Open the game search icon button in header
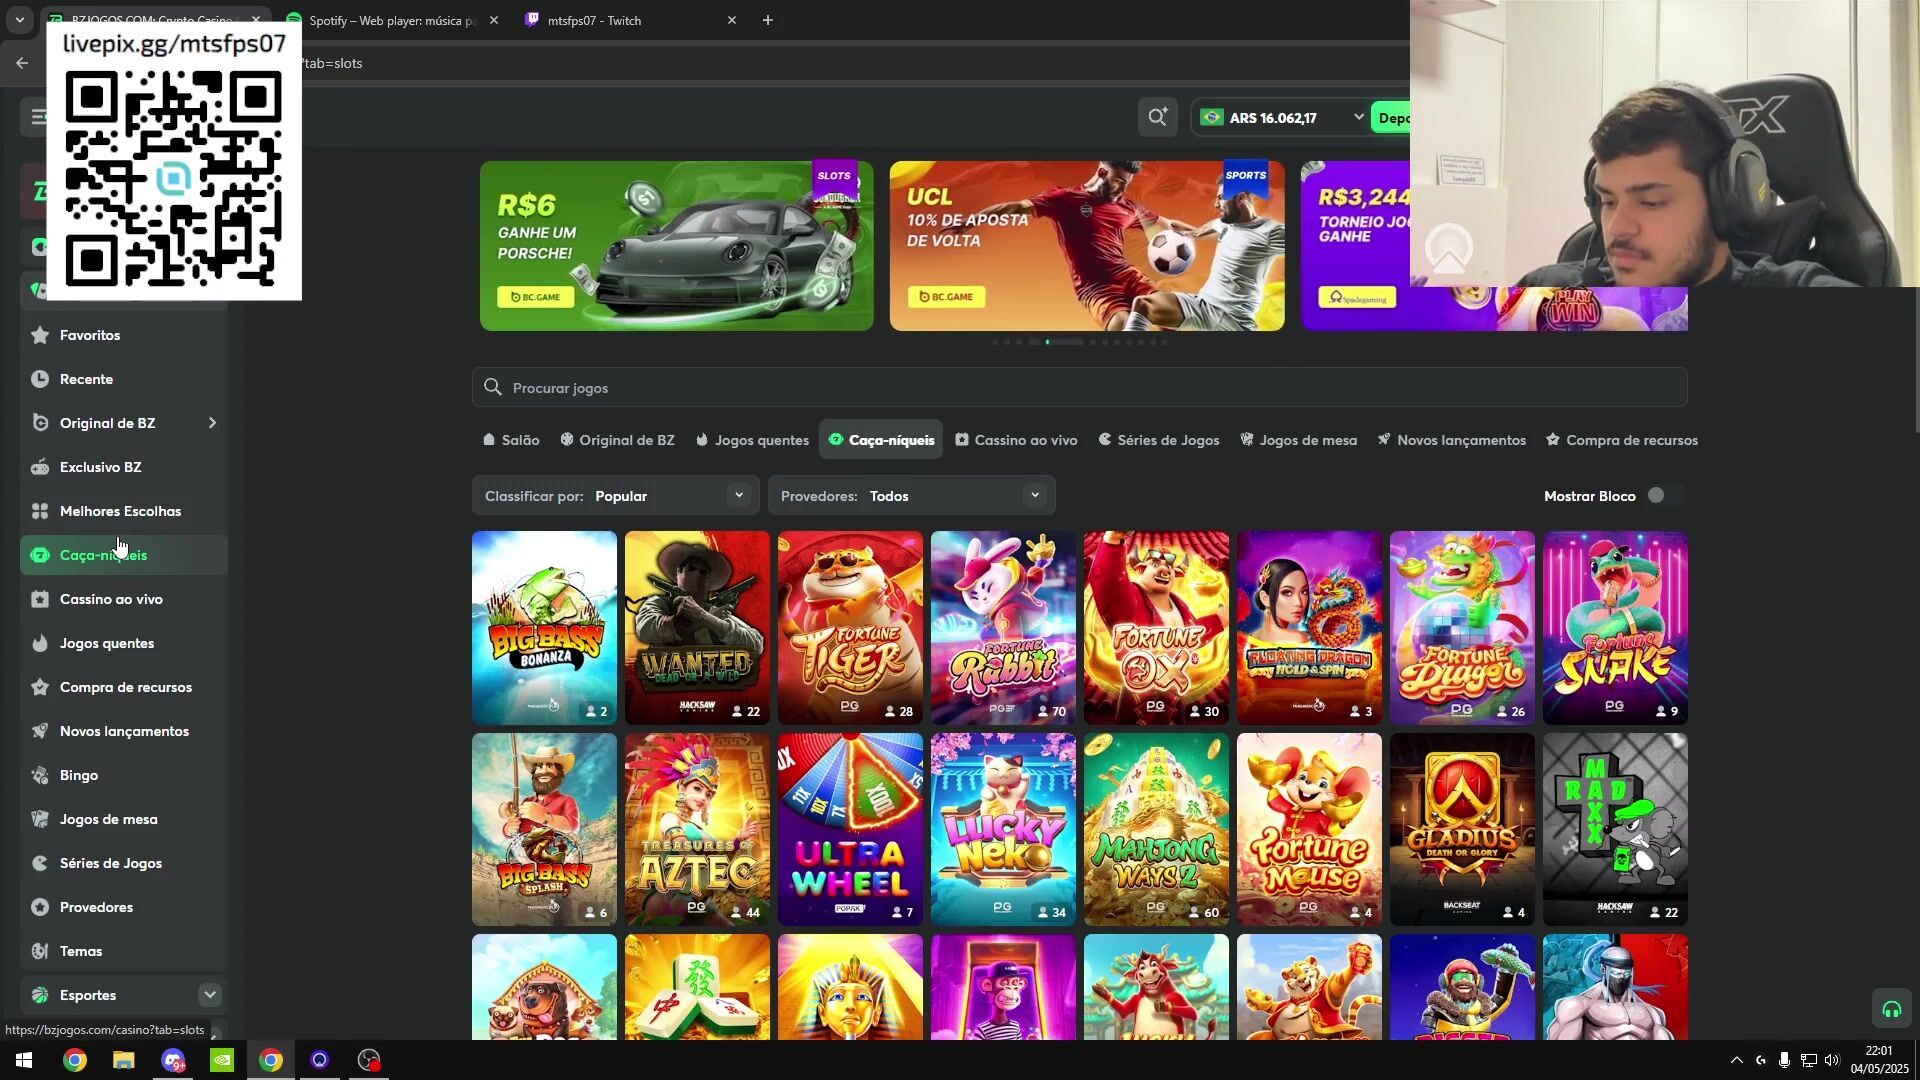The height and width of the screenshot is (1080, 1920). [x=1158, y=117]
